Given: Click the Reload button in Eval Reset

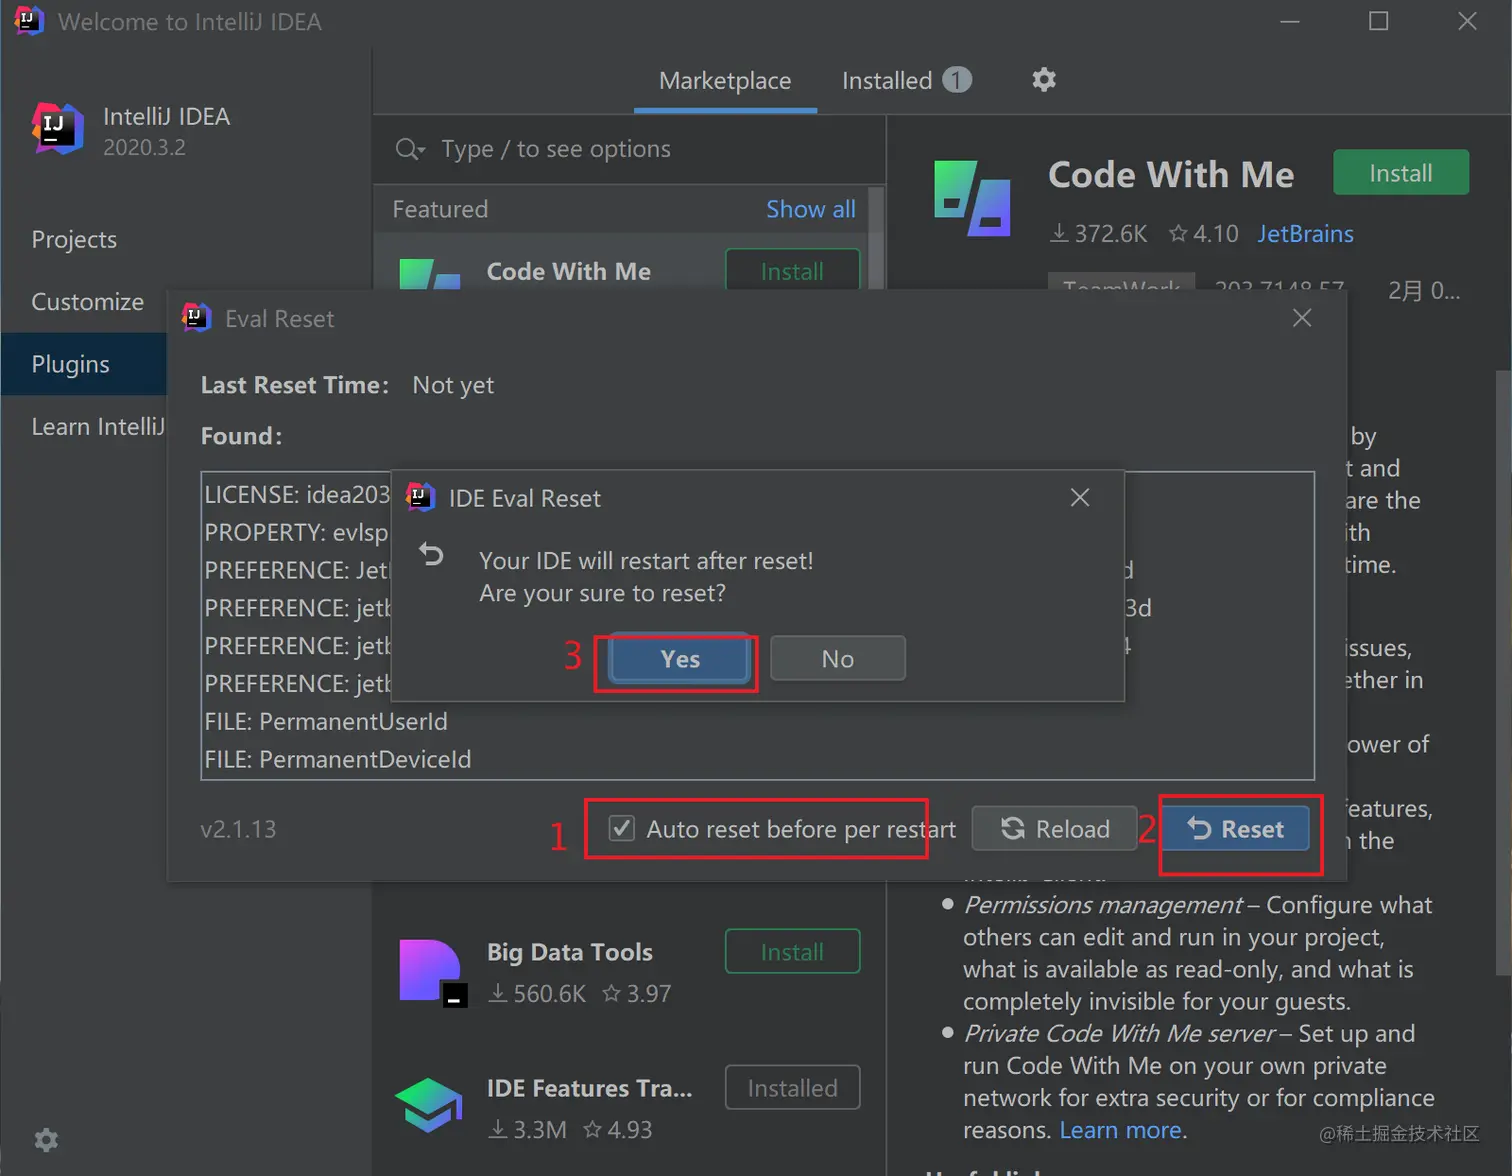Looking at the screenshot, I should click(x=1054, y=829).
